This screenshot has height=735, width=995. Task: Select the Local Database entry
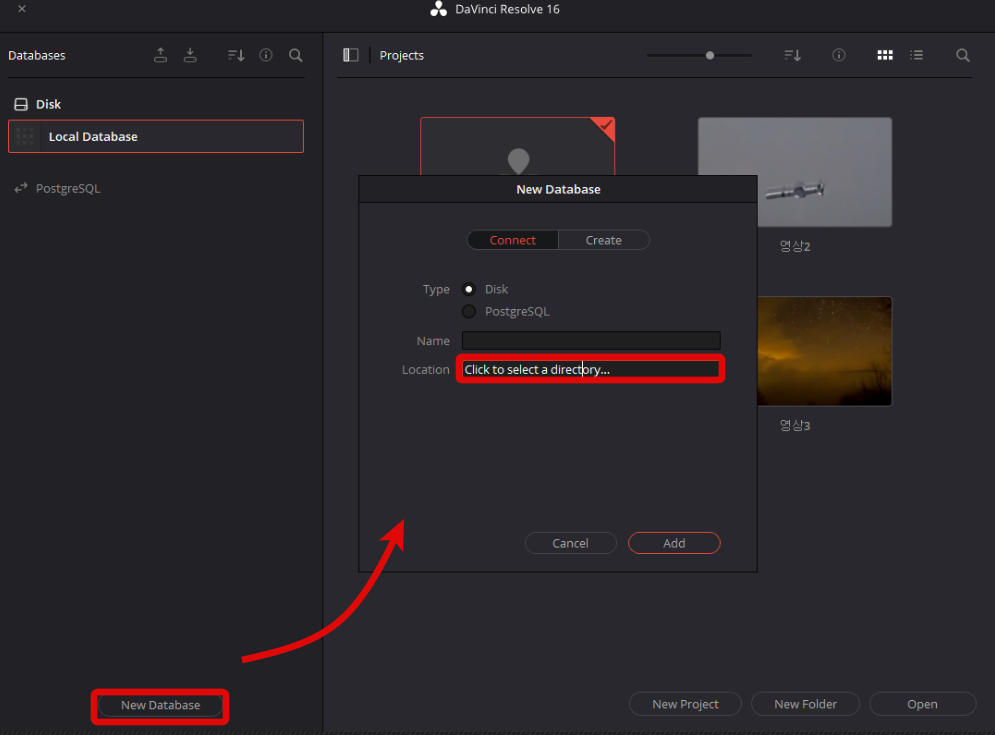(x=156, y=136)
